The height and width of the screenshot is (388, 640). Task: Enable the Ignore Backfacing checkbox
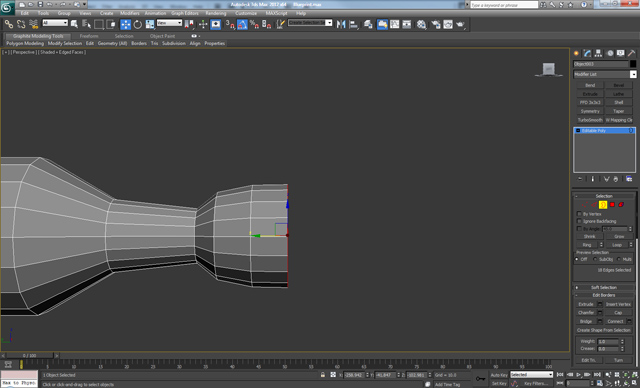pos(579,221)
